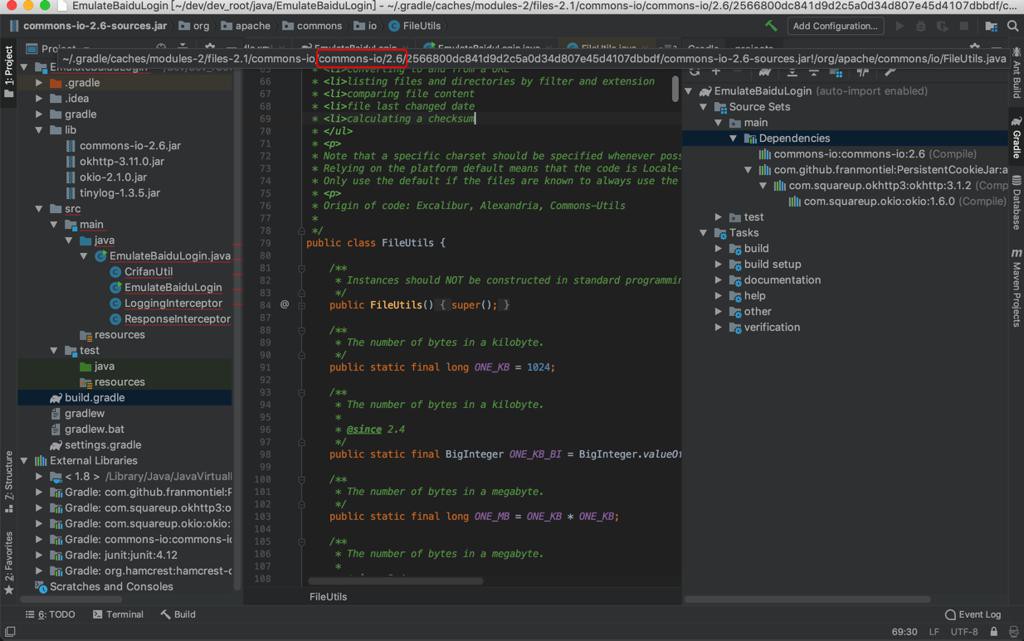Image resolution: width=1024 pixels, height=641 pixels.
Task: Click the CrifanUtil class icon
Action: click(115, 272)
